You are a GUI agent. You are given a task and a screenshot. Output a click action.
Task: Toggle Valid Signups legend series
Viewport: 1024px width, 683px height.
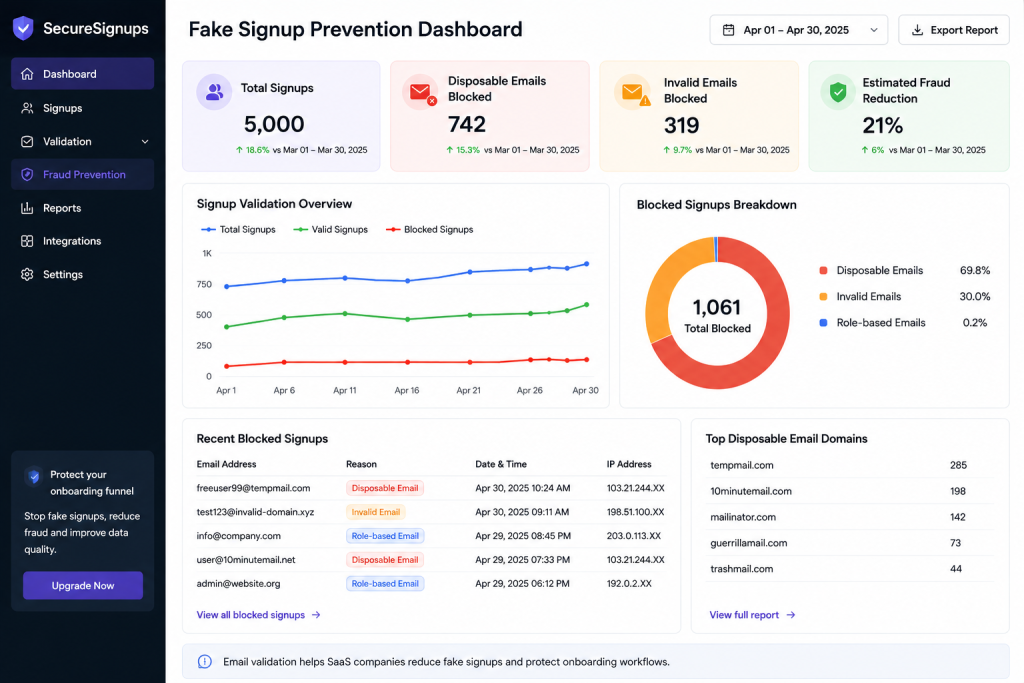tap(330, 229)
